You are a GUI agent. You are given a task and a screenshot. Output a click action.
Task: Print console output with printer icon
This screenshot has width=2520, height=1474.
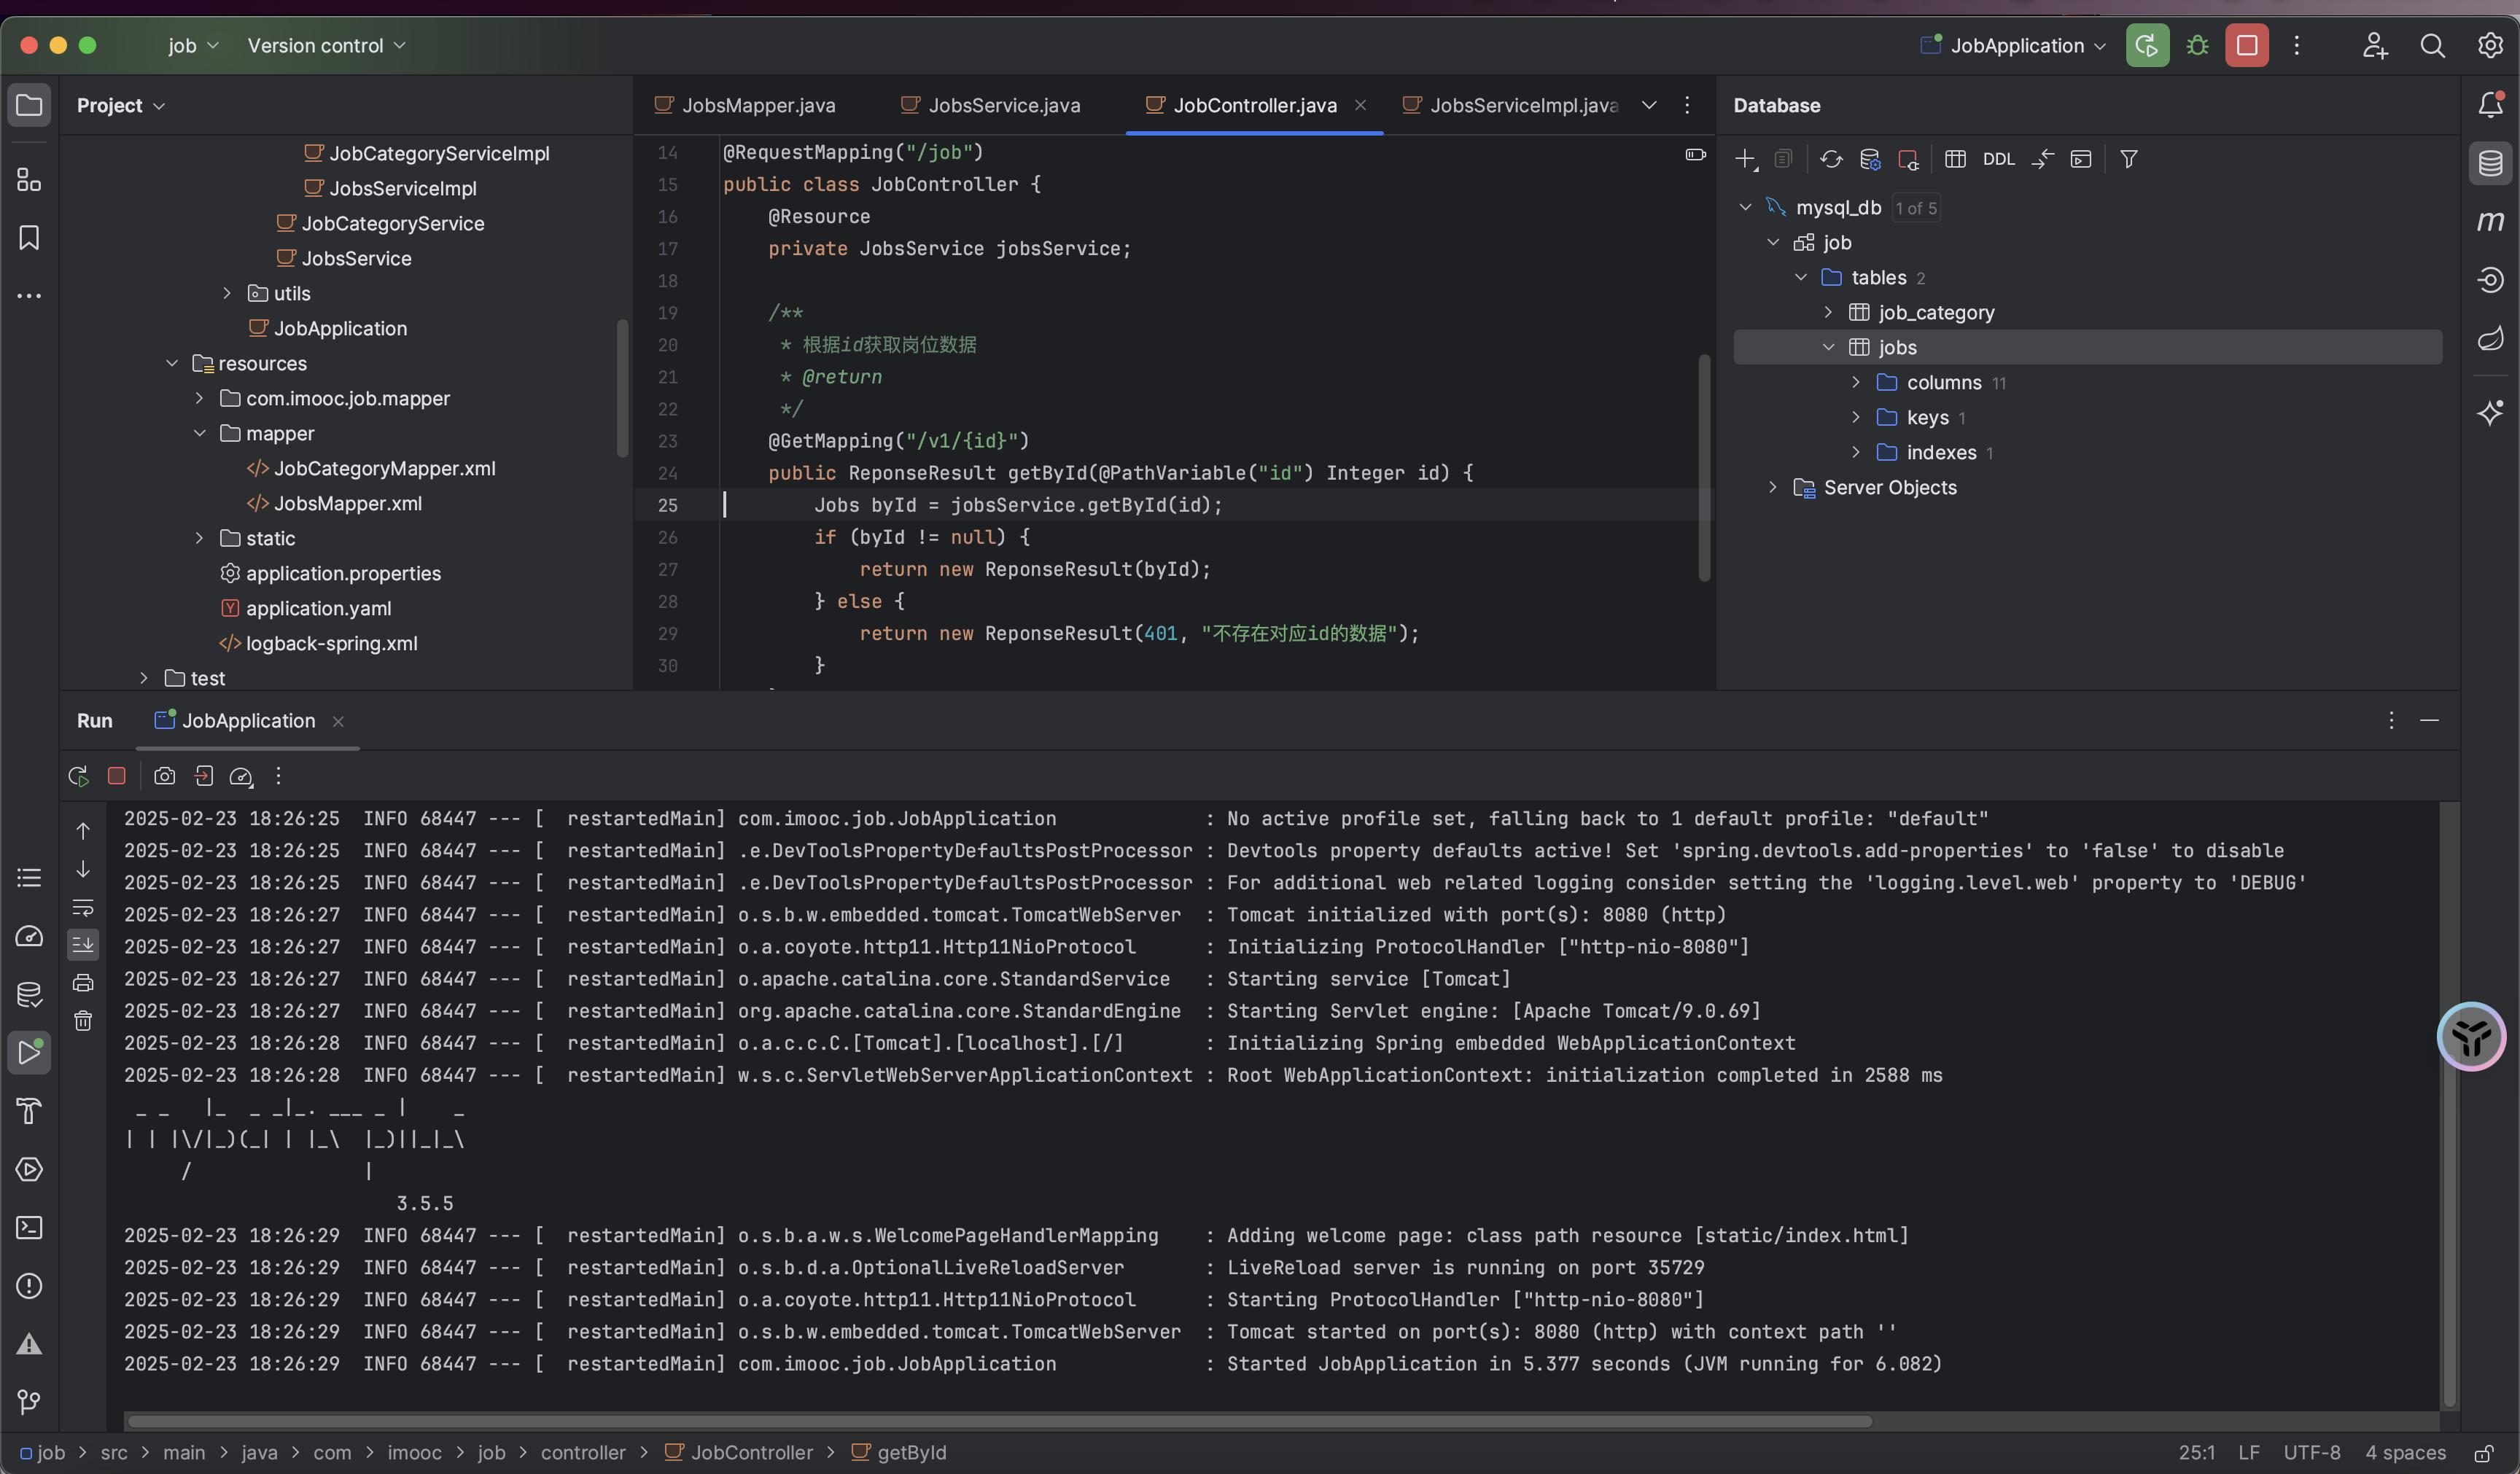pyautogui.click(x=83, y=983)
